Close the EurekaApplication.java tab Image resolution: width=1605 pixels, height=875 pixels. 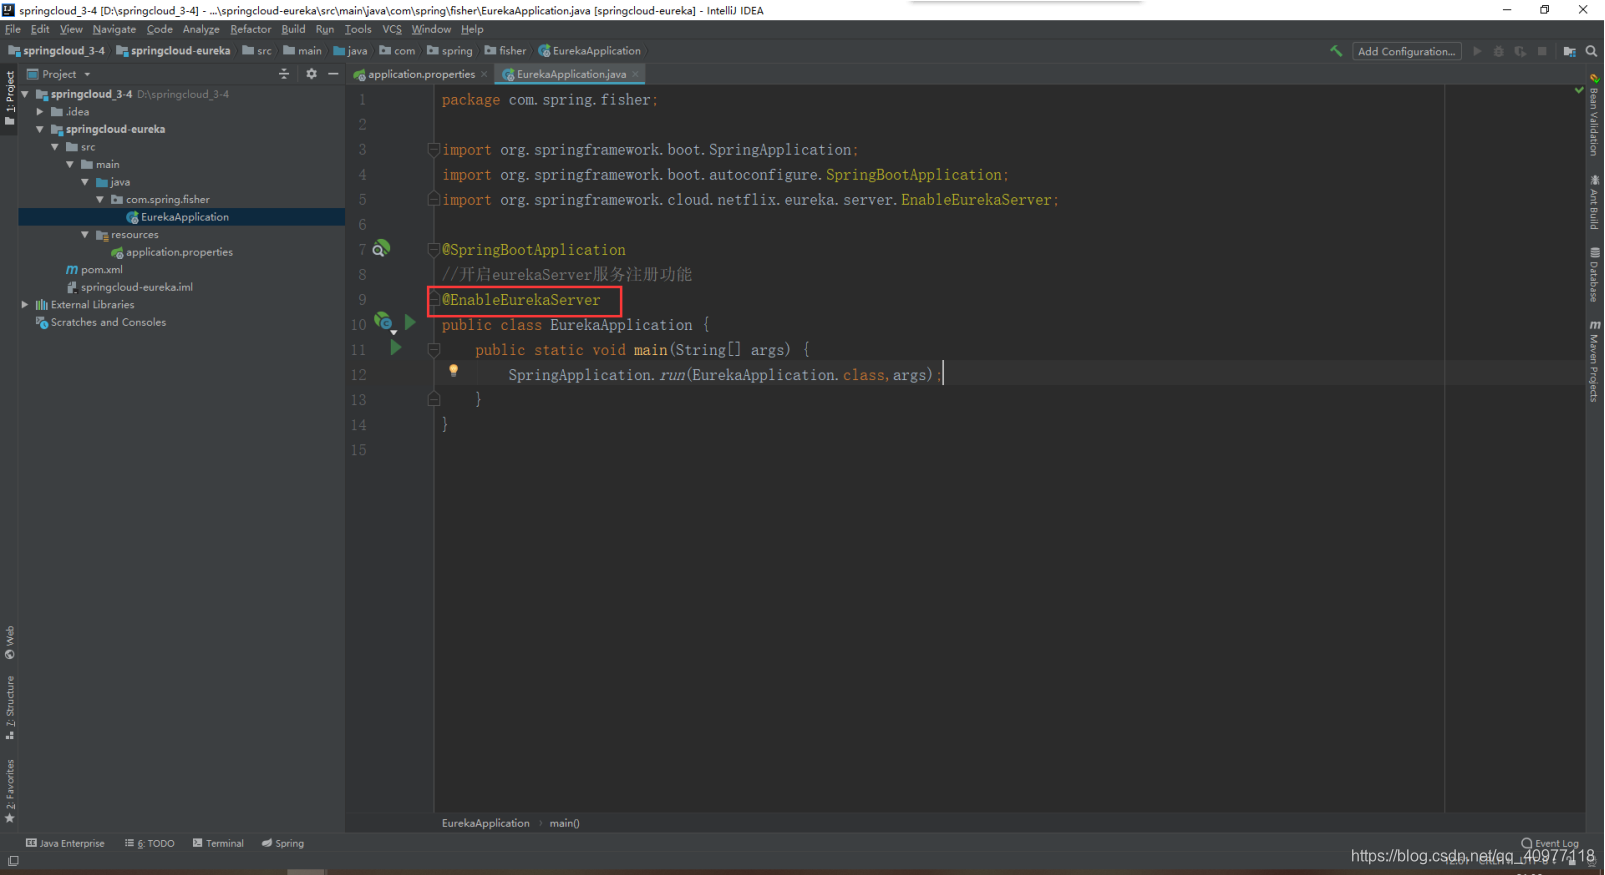coord(635,74)
